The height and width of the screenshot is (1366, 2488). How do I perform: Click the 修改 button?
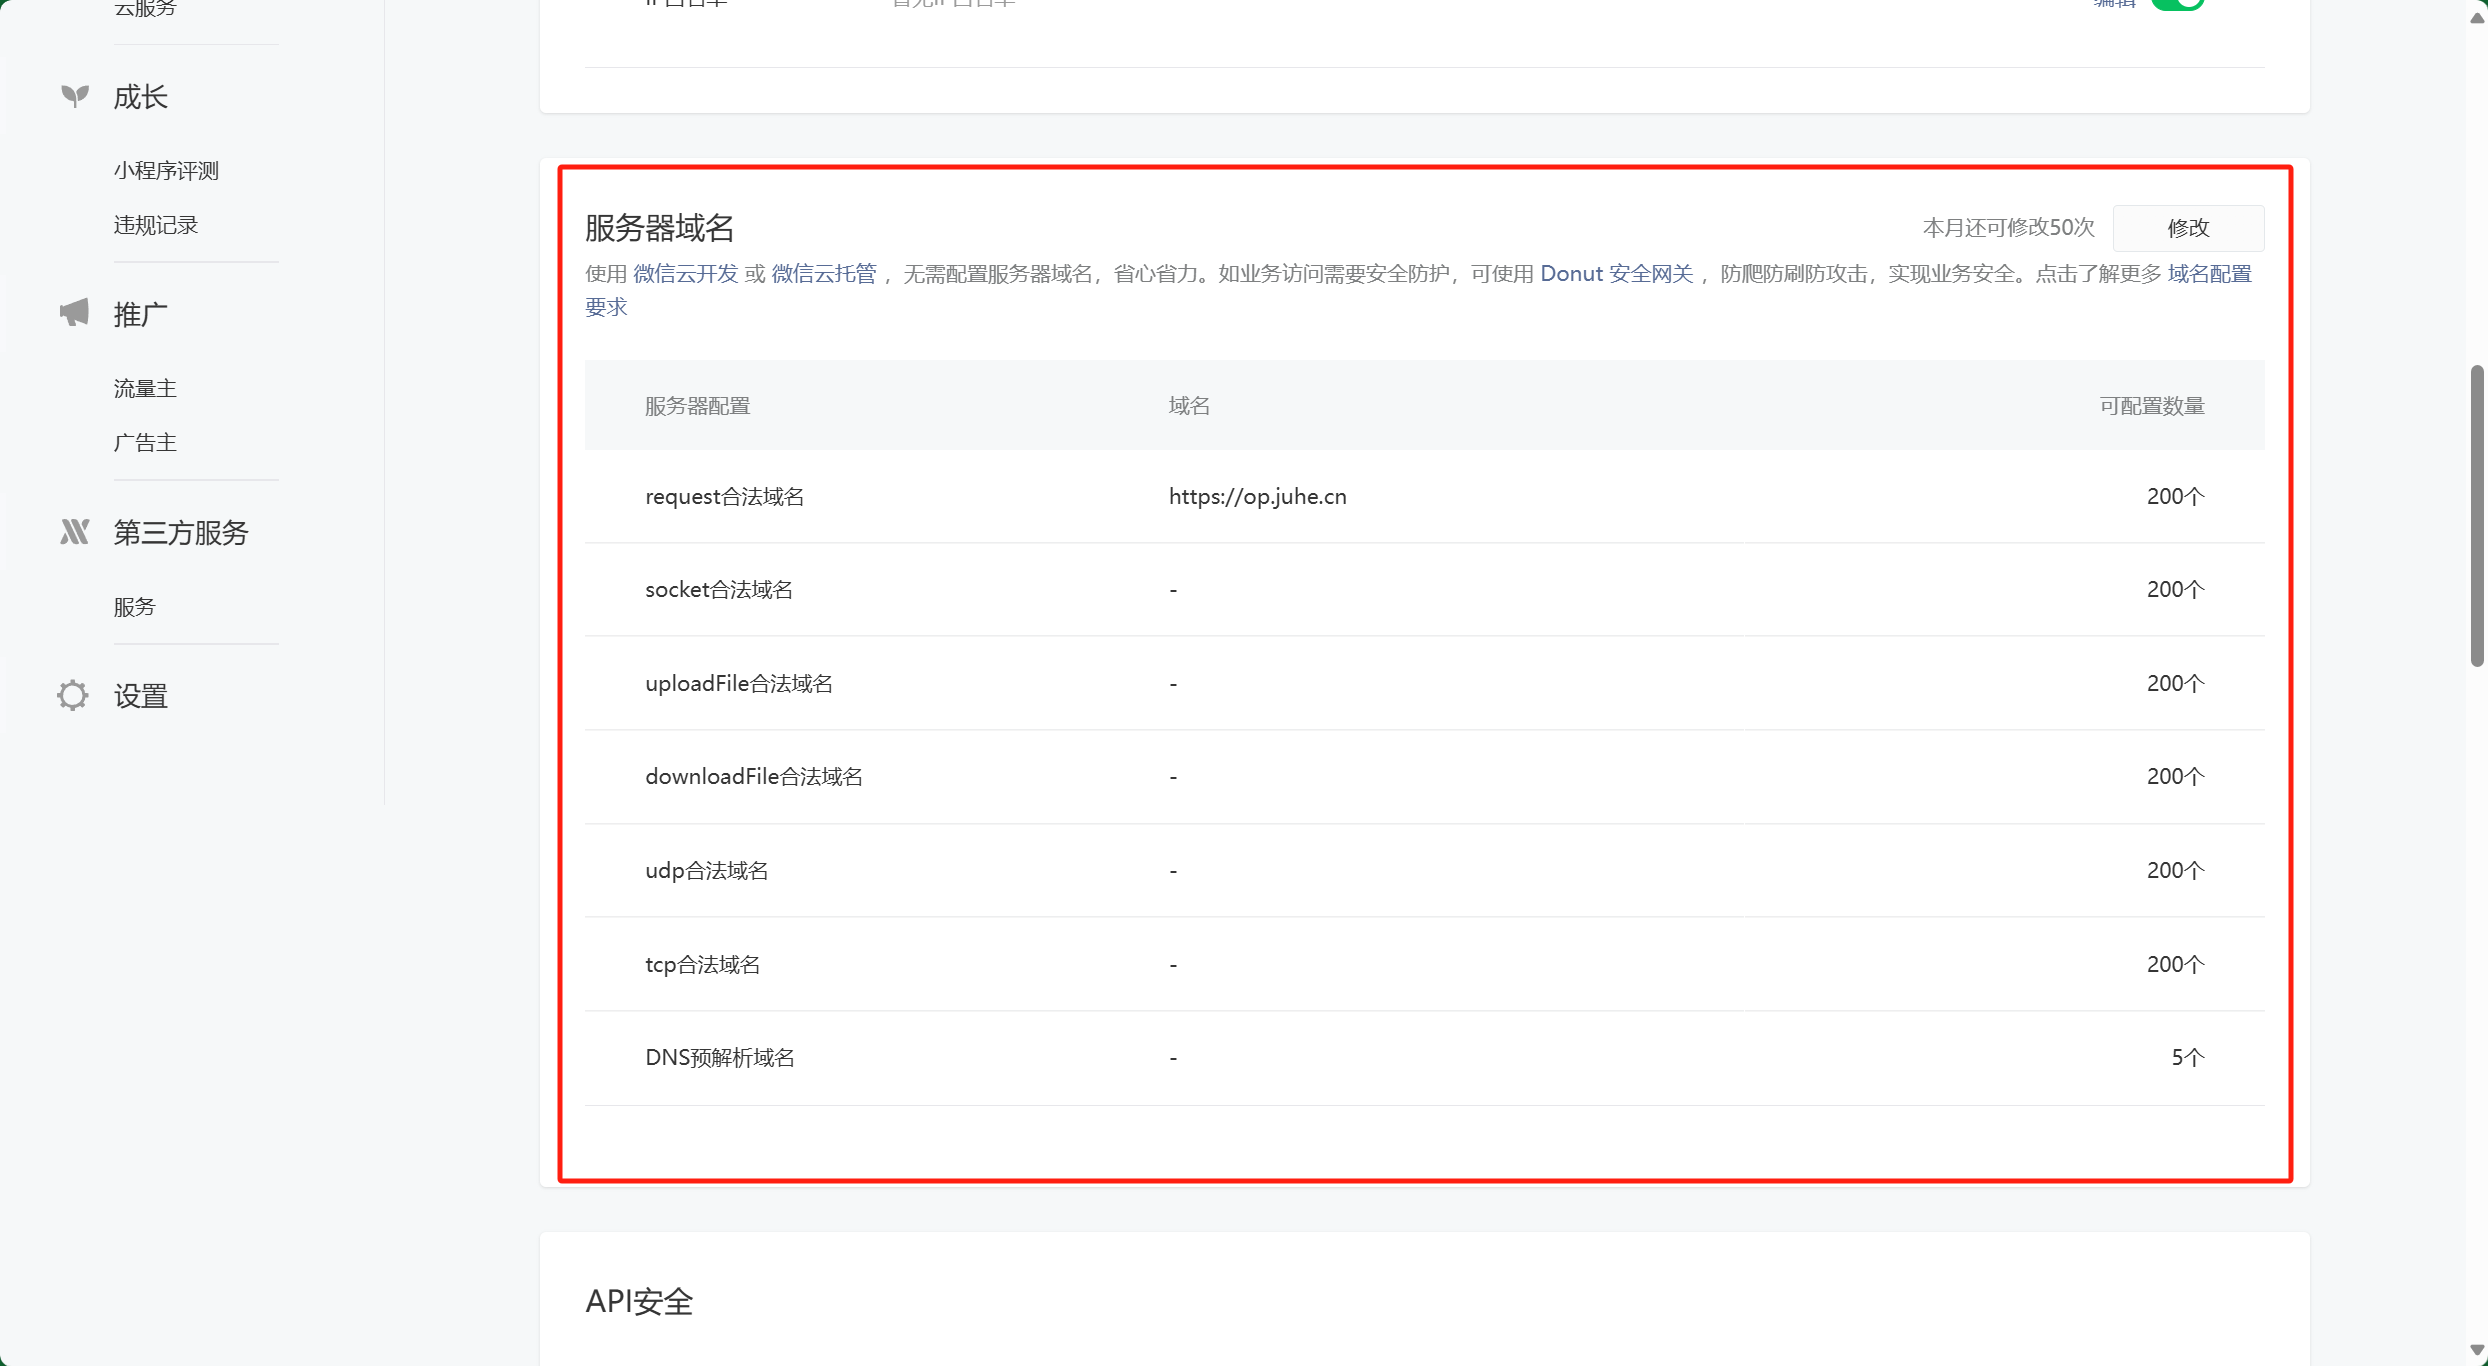(x=2188, y=227)
